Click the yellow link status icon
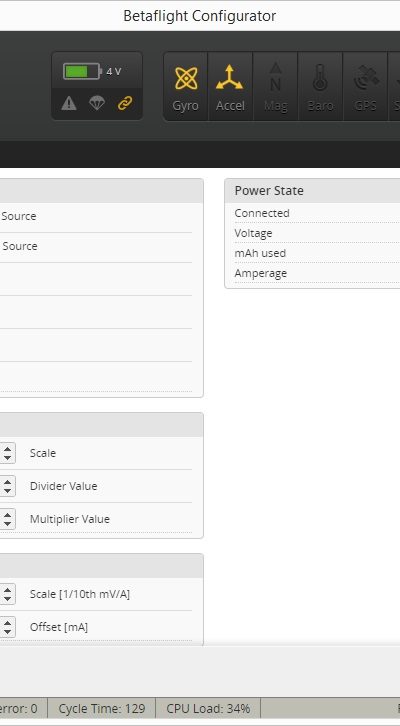 coord(125,103)
